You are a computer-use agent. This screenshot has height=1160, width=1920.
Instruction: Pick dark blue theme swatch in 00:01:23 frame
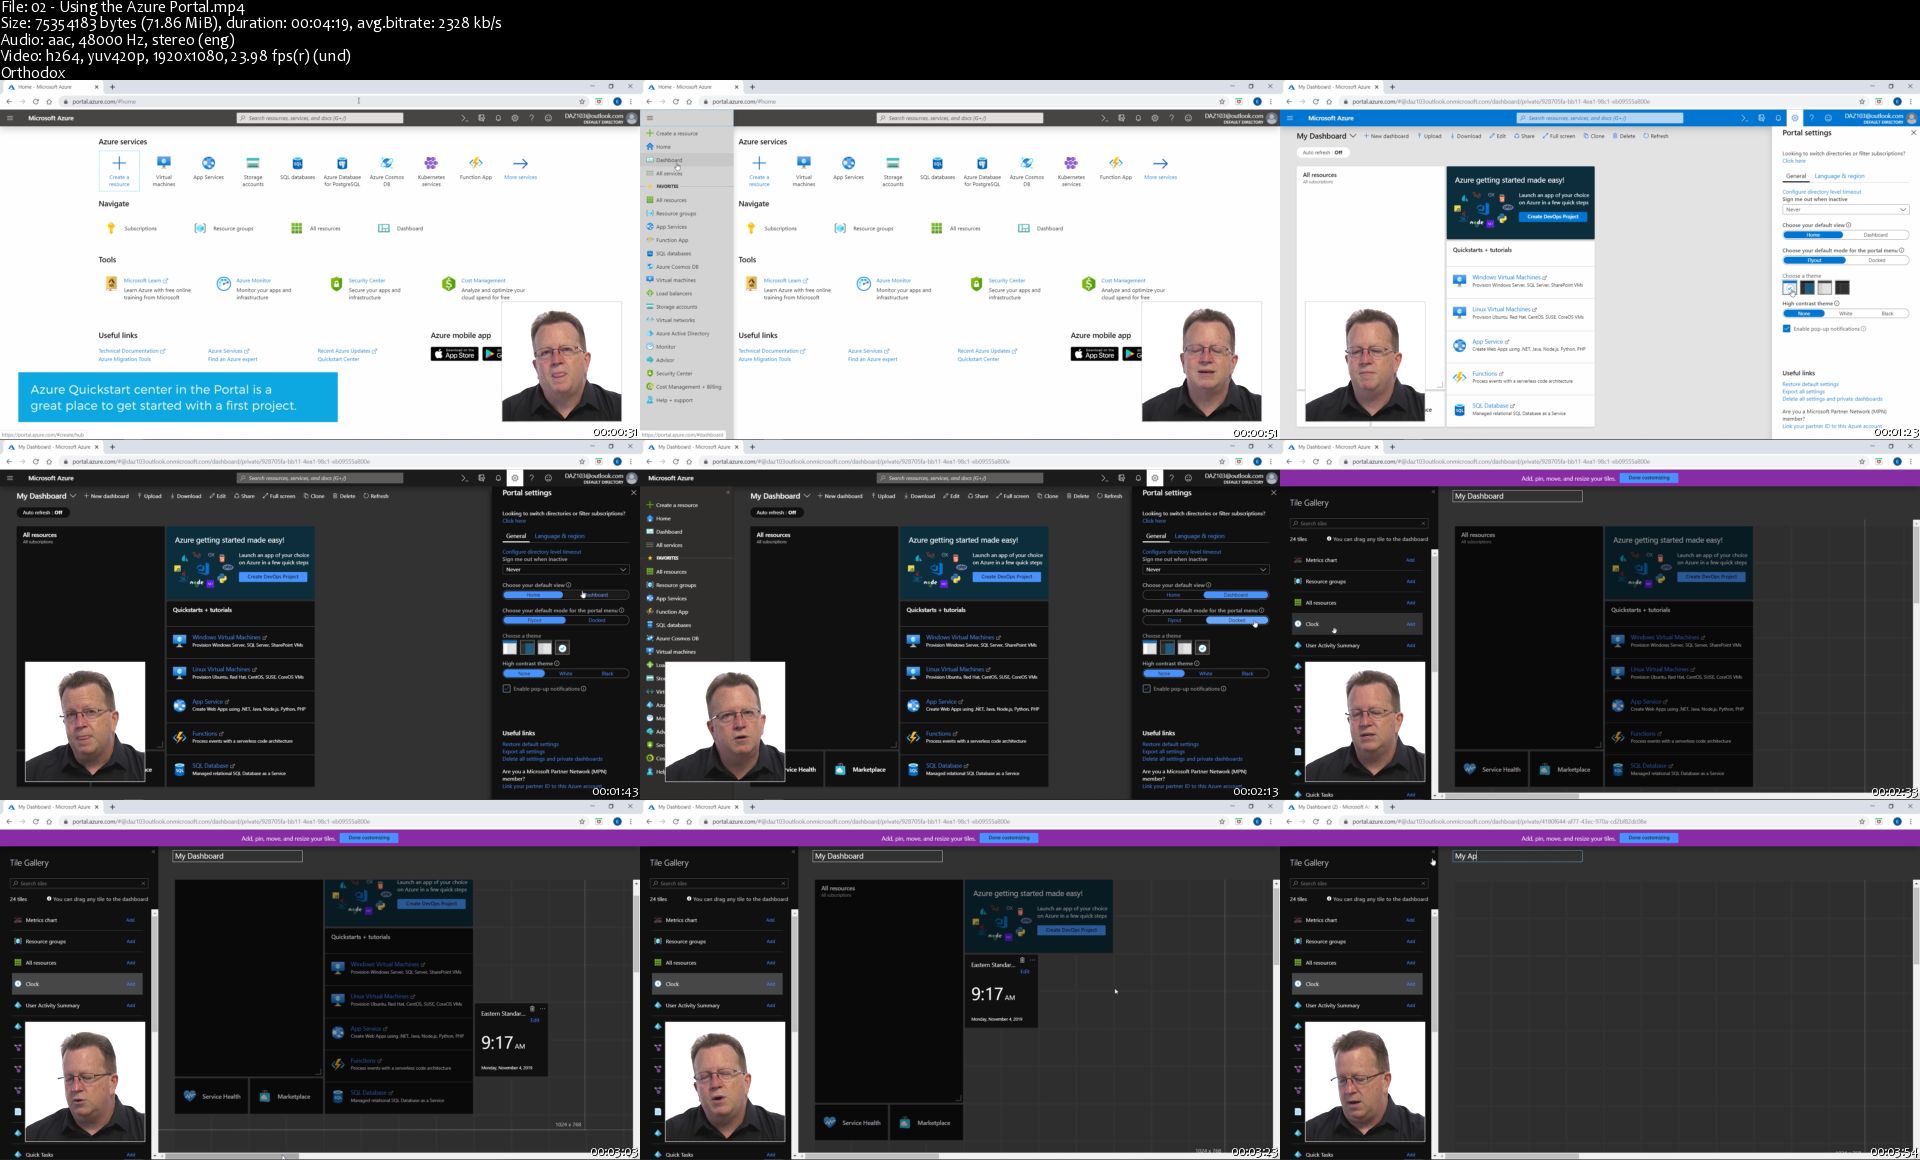(1807, 288)
